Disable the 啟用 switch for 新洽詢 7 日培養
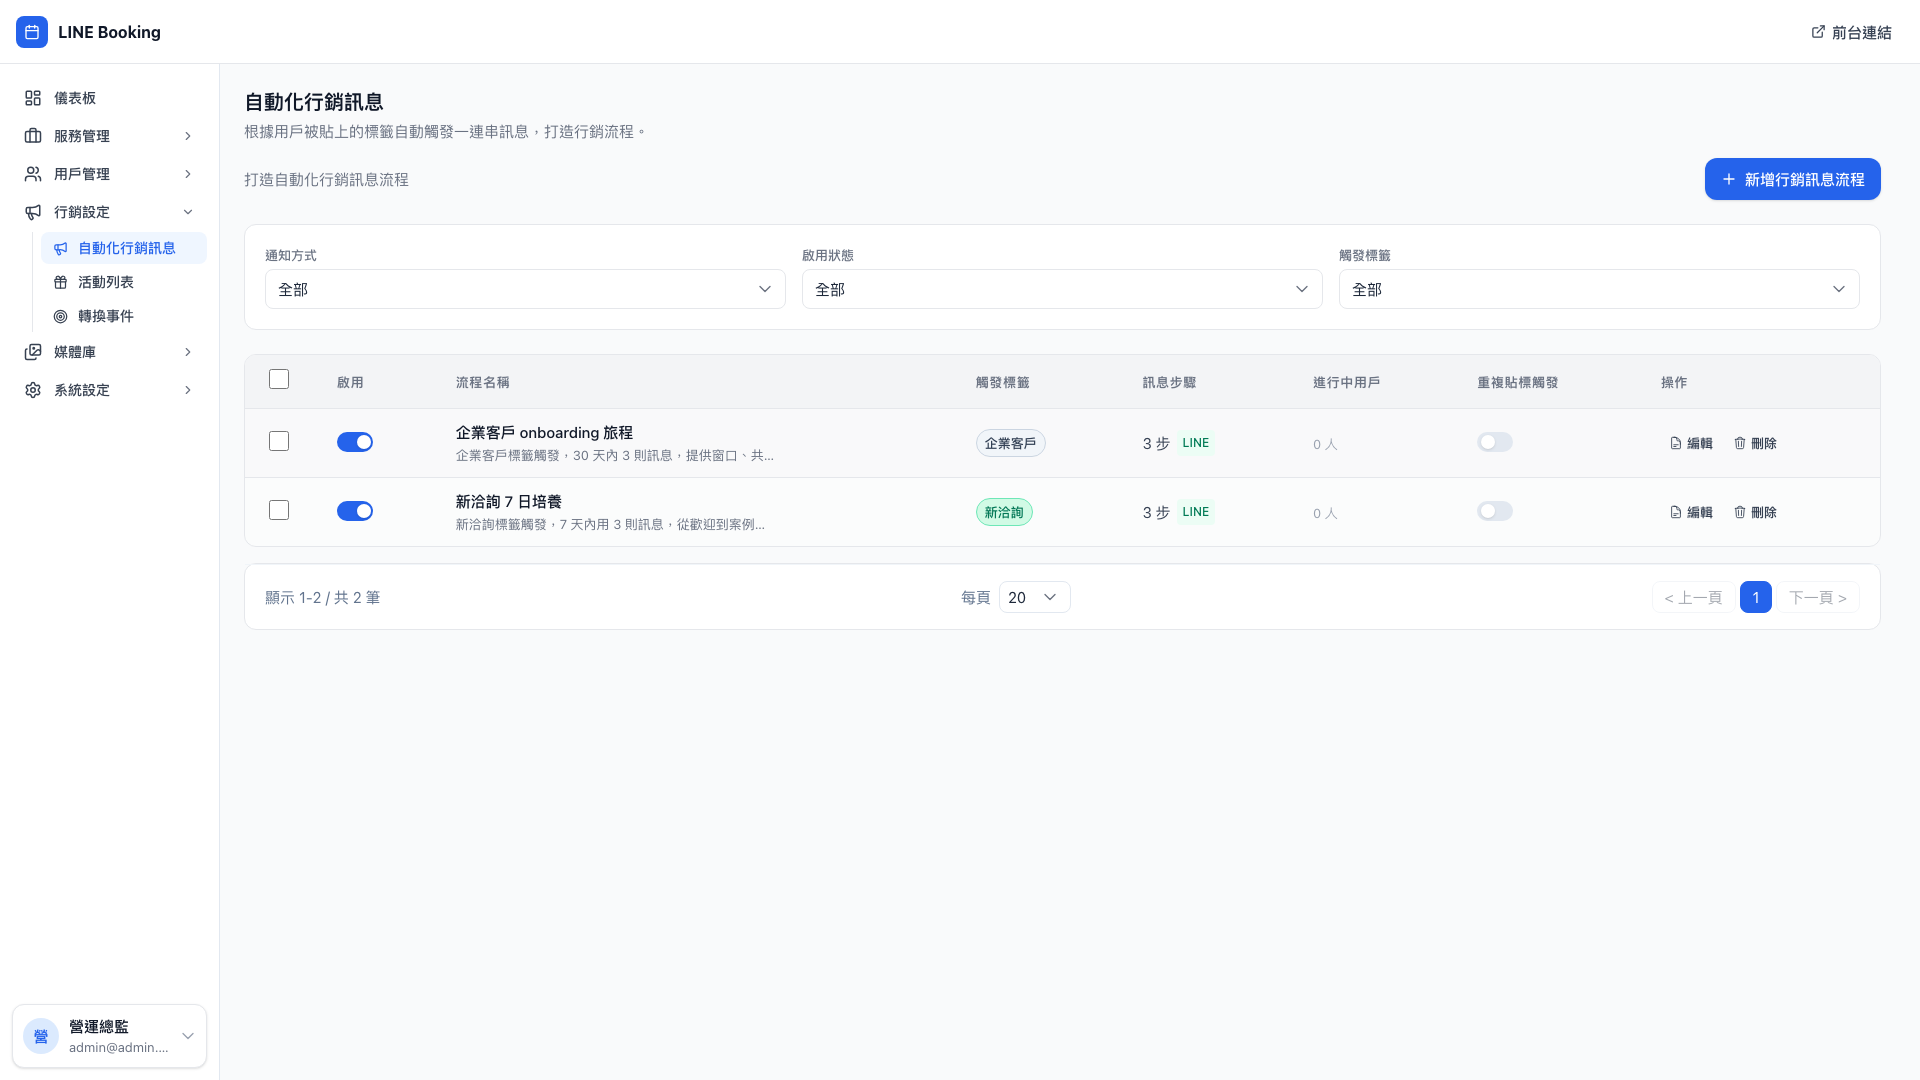The height and width of the screenshot is (1080, 1920). point(355,511)
